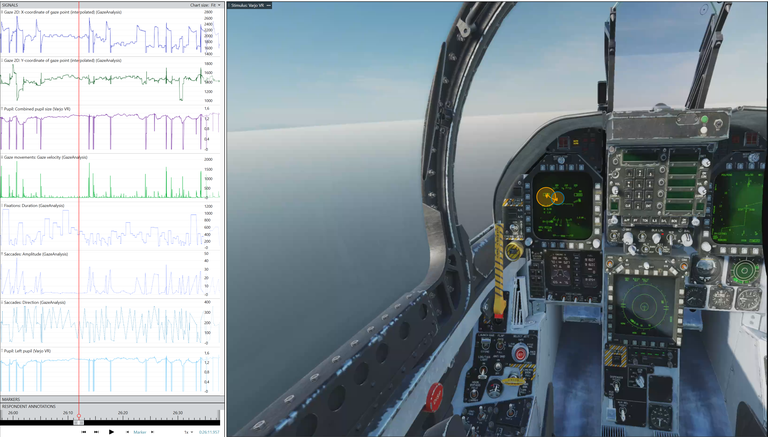Image resolution: width=768 pixels, height=437 pixels.
Task: Click the Varjo VR stimulus video frame
Action: click(497, 220)
